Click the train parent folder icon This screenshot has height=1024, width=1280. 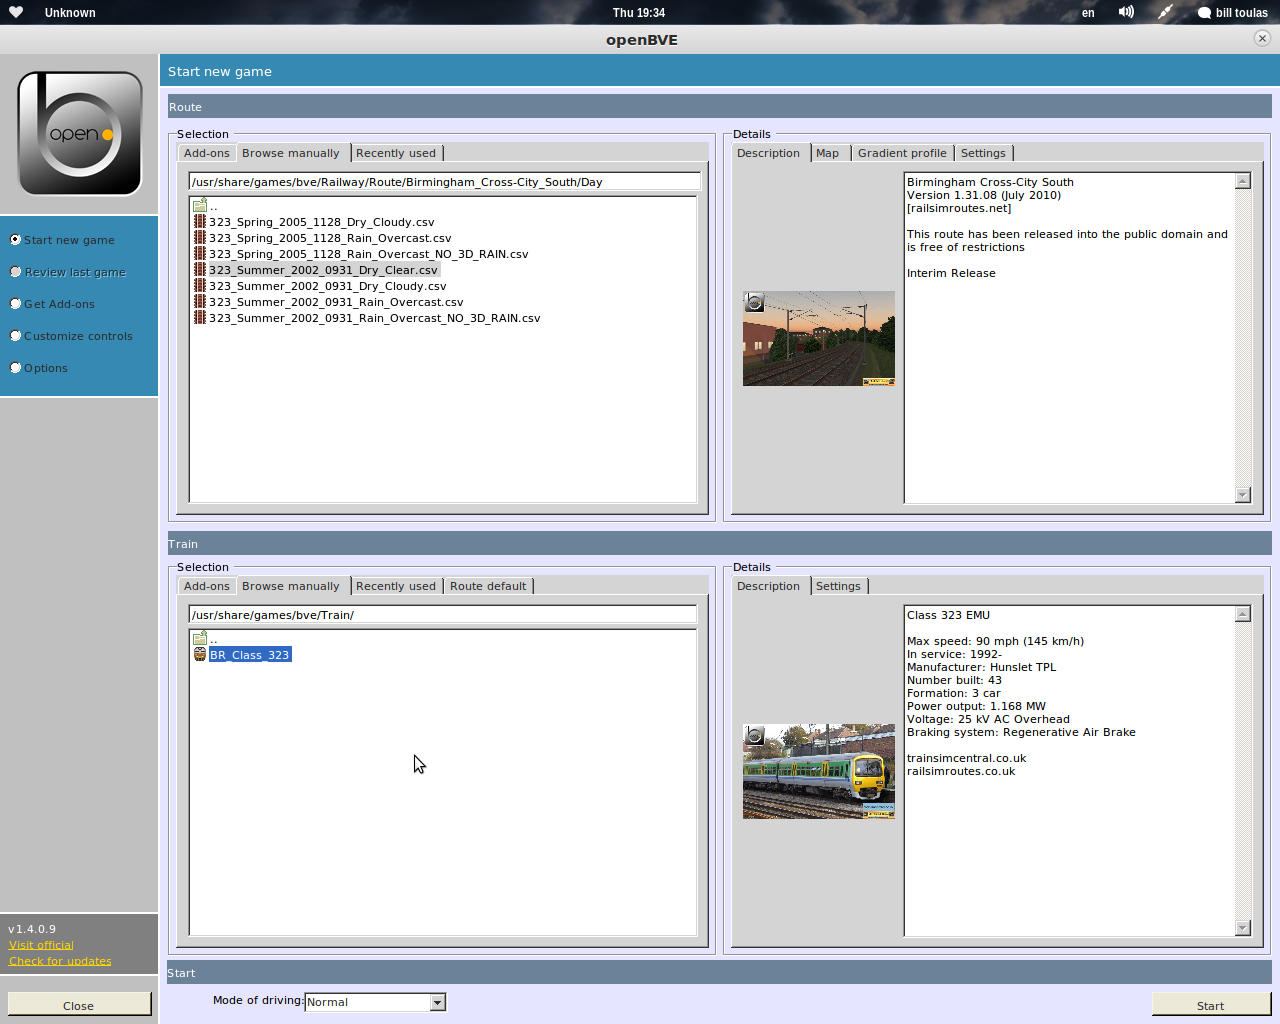(200, 638)
